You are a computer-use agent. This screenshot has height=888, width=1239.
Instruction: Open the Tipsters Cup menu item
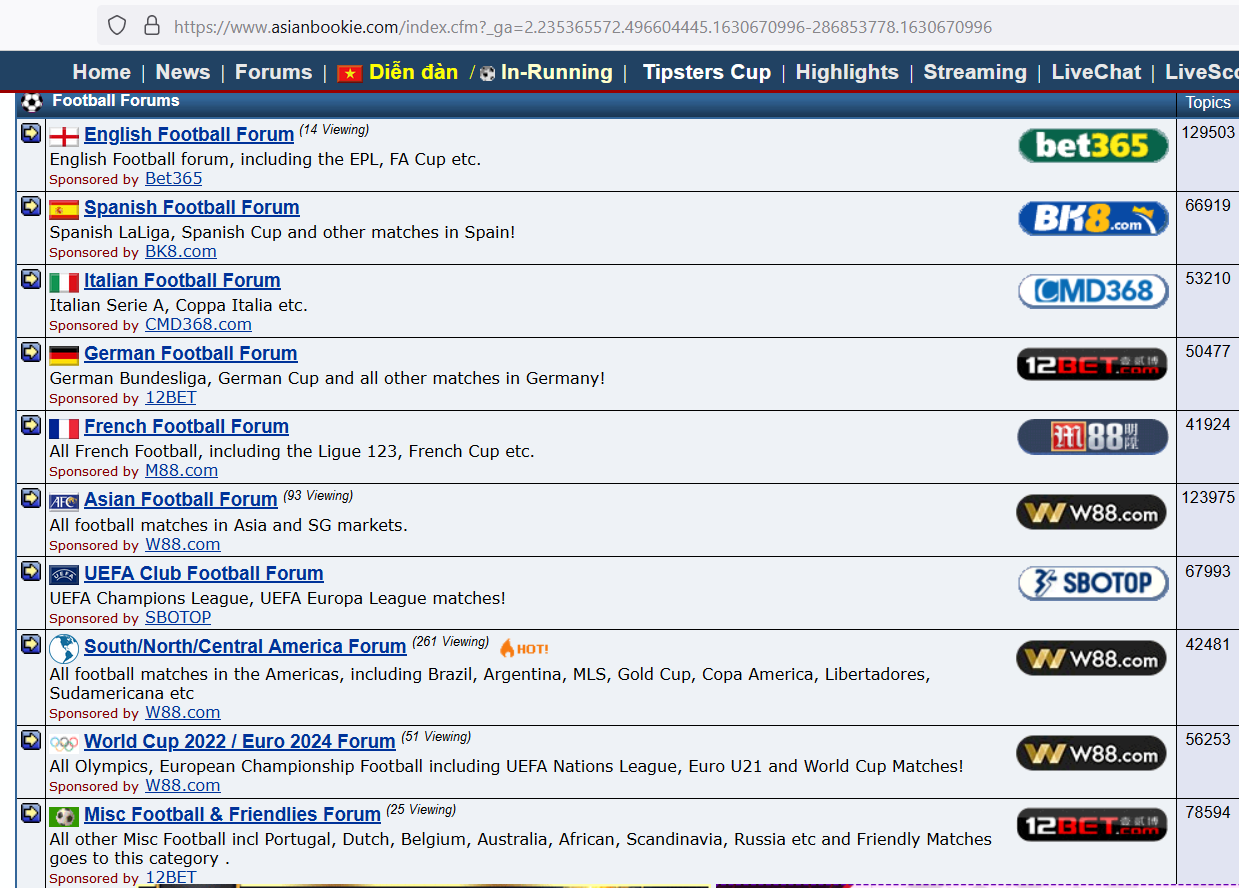707,72
